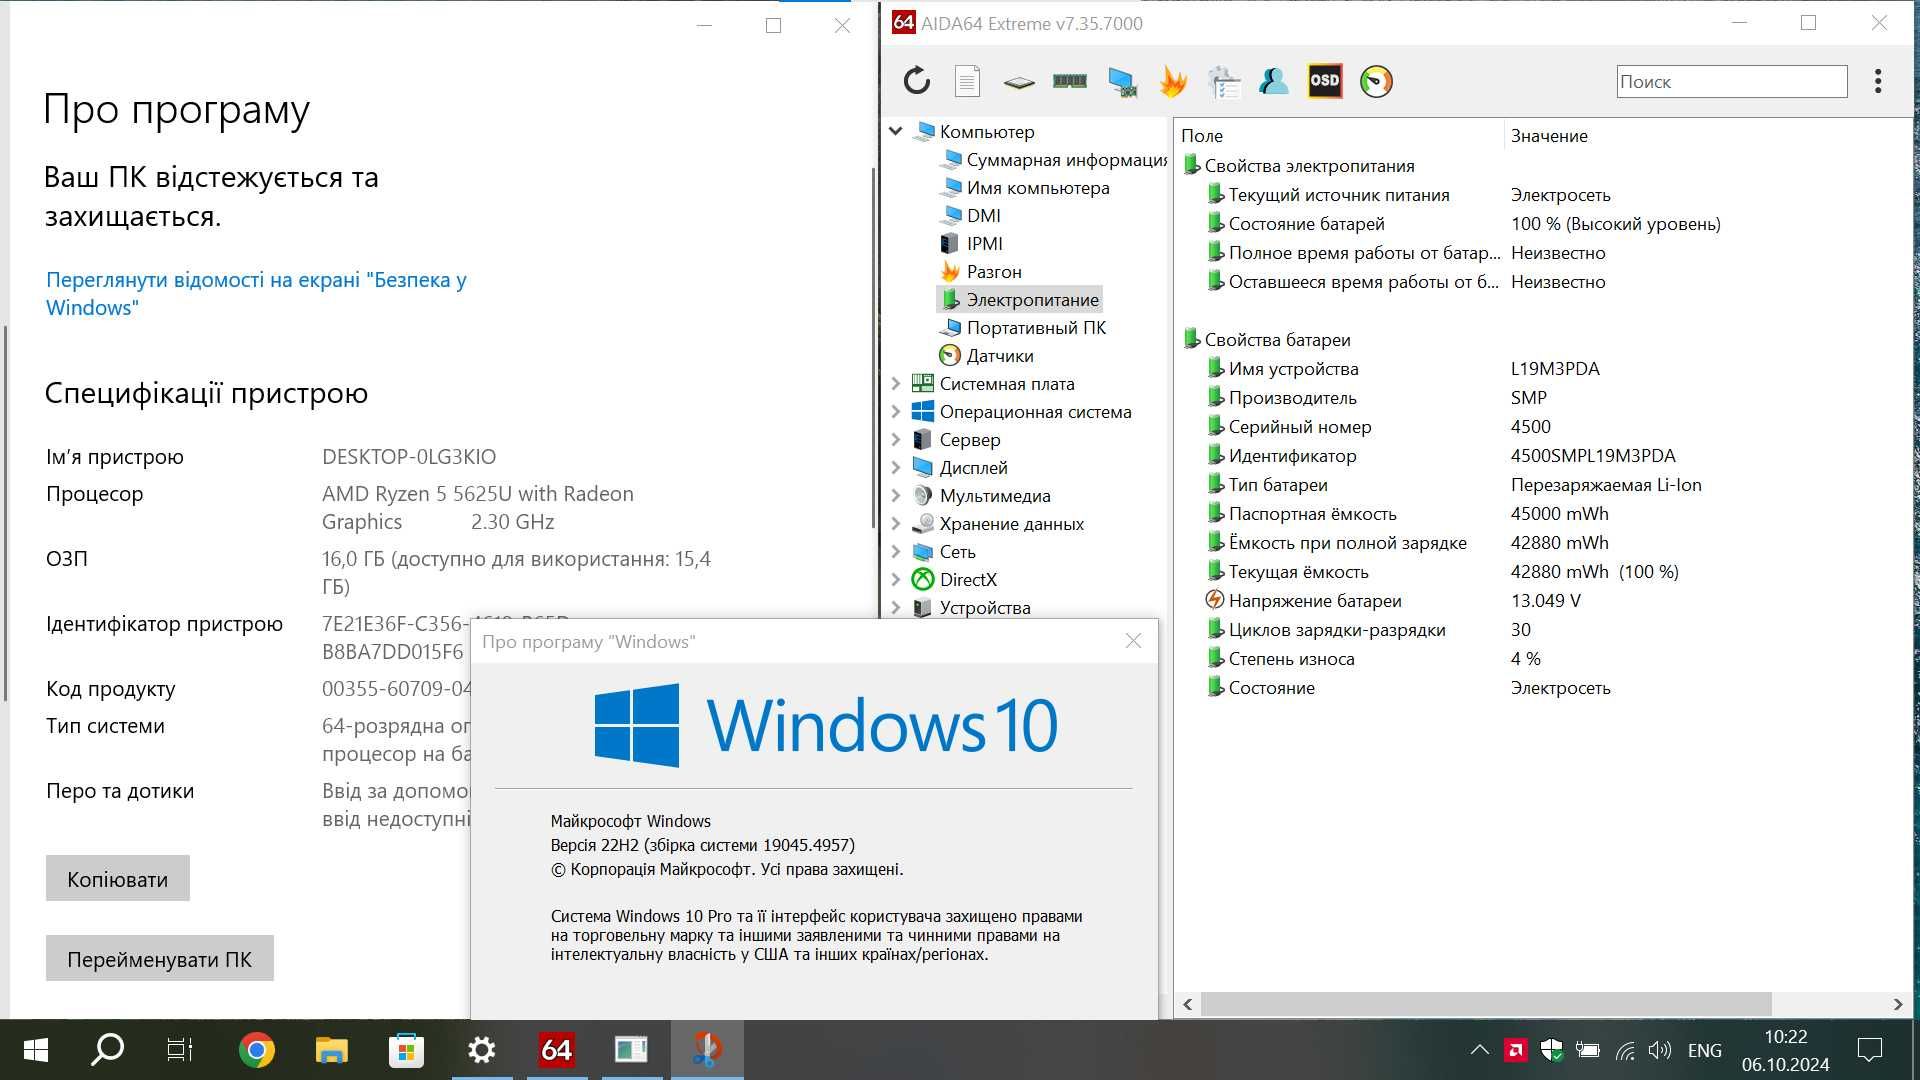
Task: Click the Перейменувати ПК button
Action: tap(160, 958)
